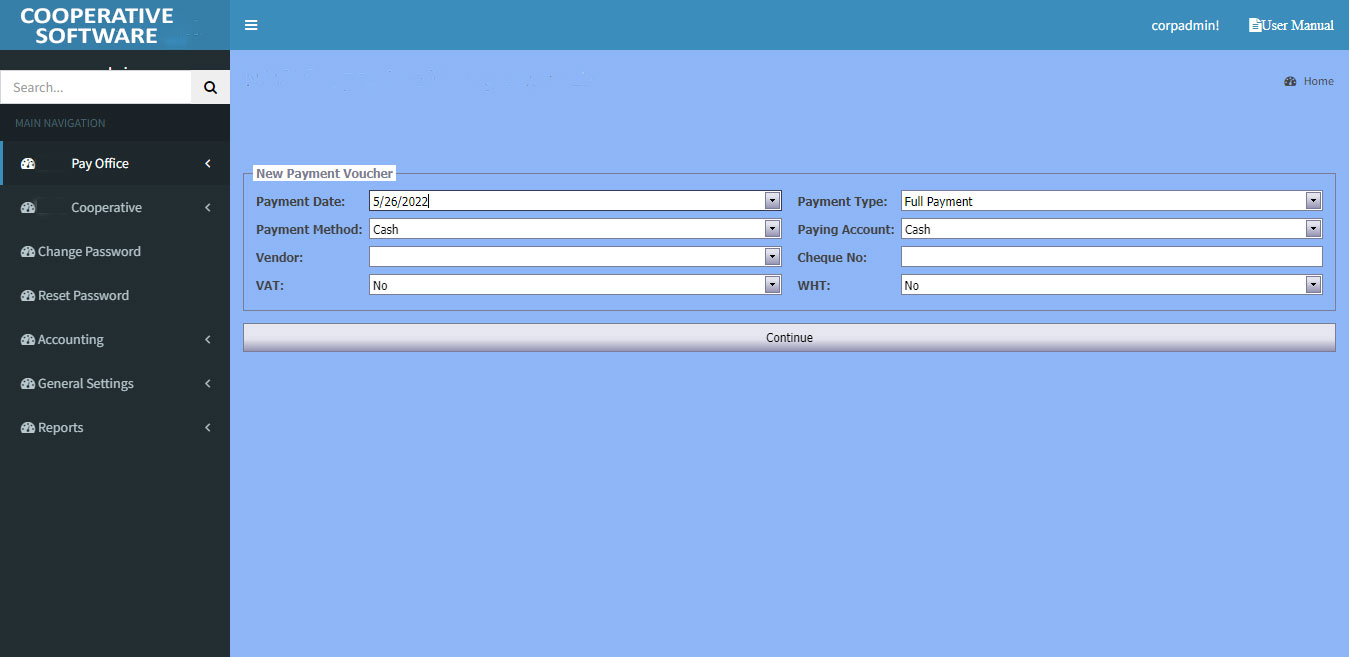Click the Pay Office dashboard icon

[28, 164]
